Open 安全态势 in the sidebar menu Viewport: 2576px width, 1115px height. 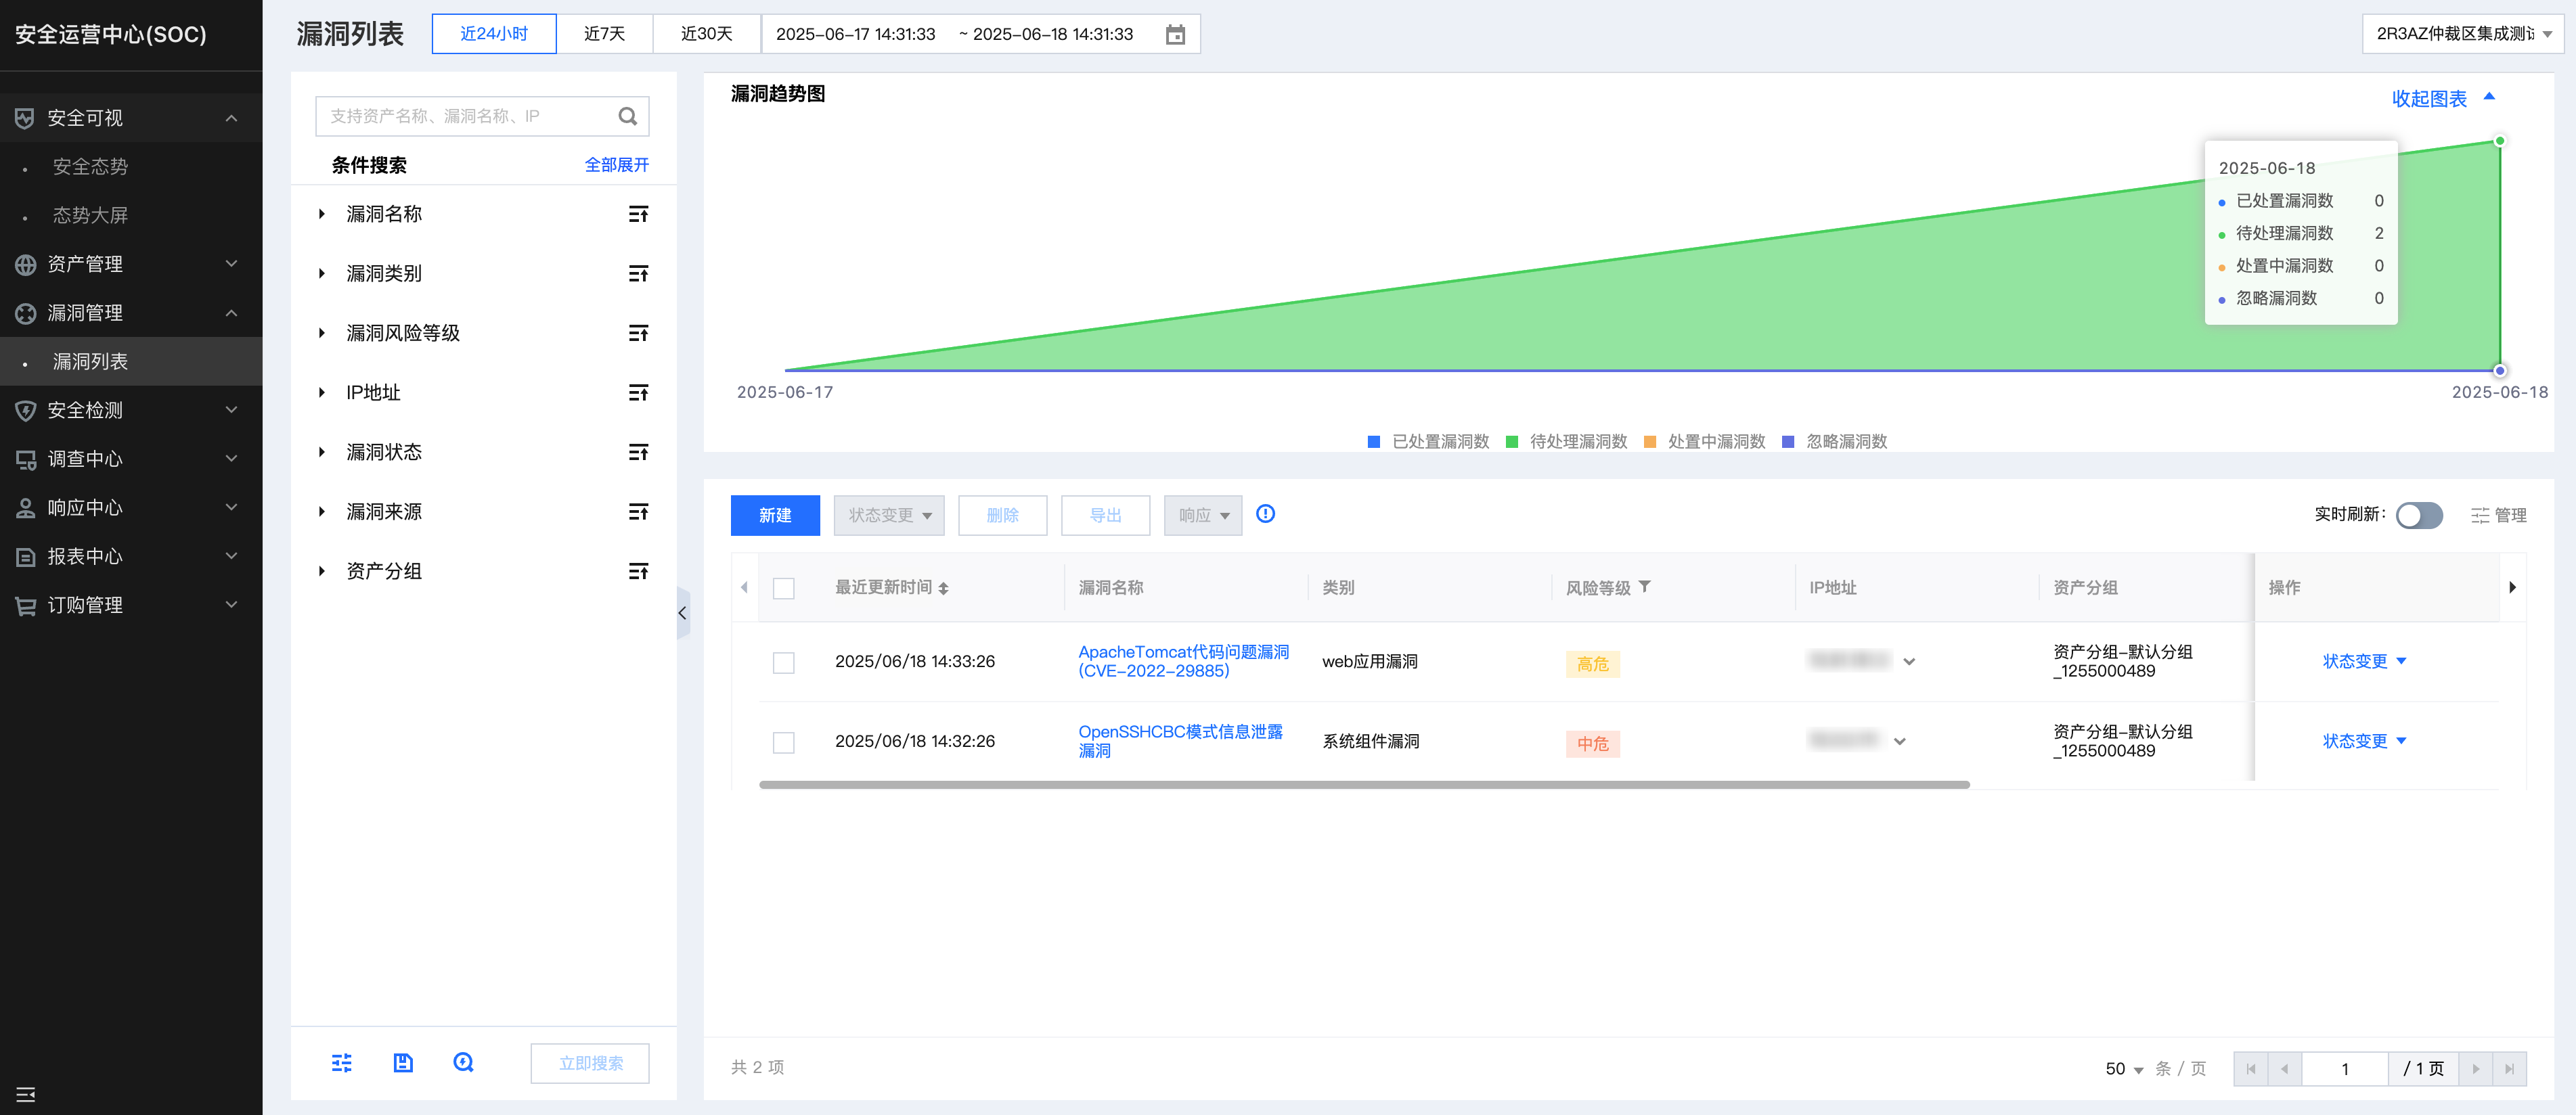(90, 166)
